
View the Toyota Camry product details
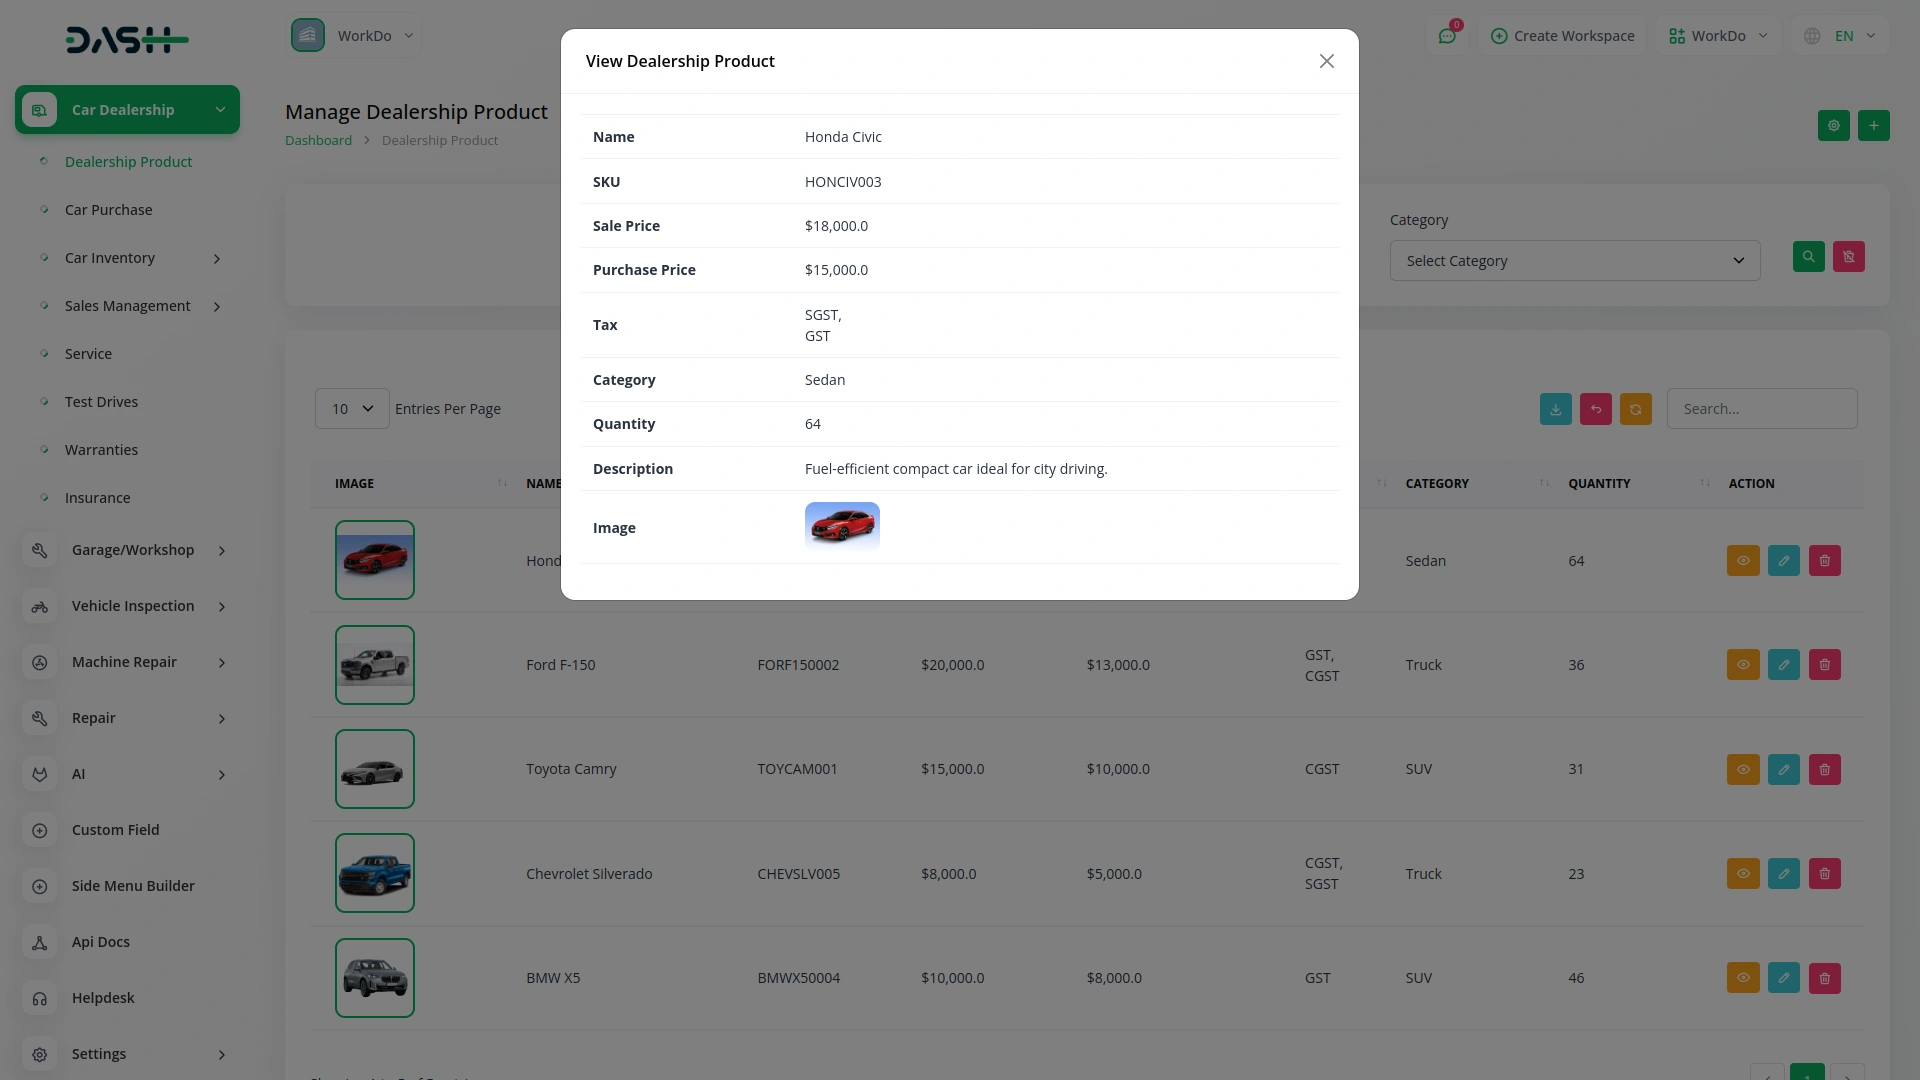click(1742, 769)
